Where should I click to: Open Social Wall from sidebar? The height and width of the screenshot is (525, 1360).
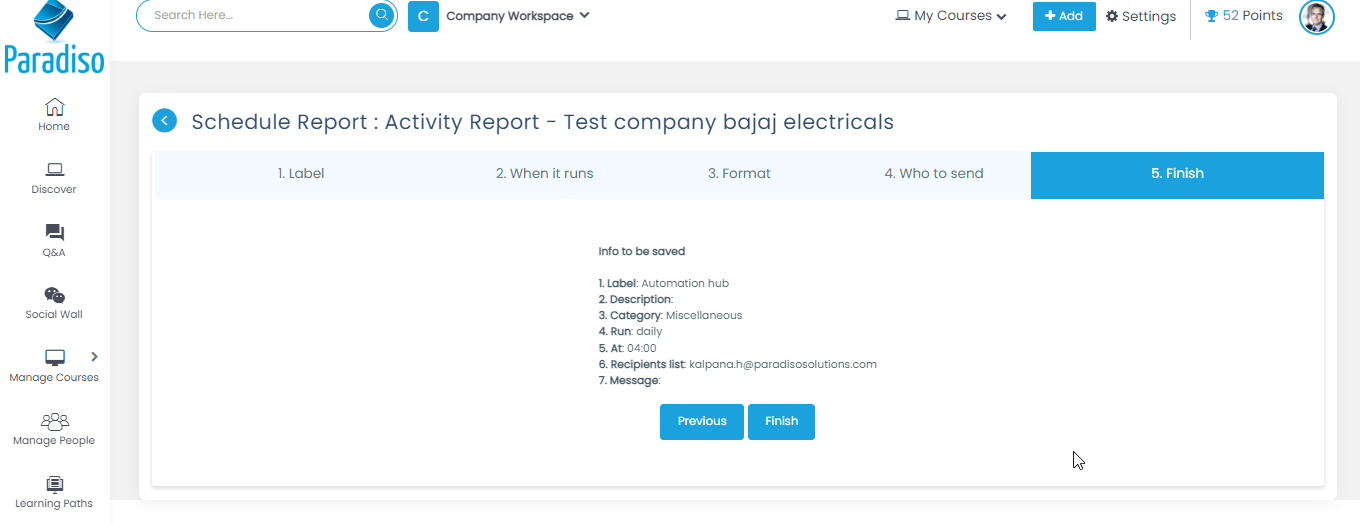tap(54, 296)
